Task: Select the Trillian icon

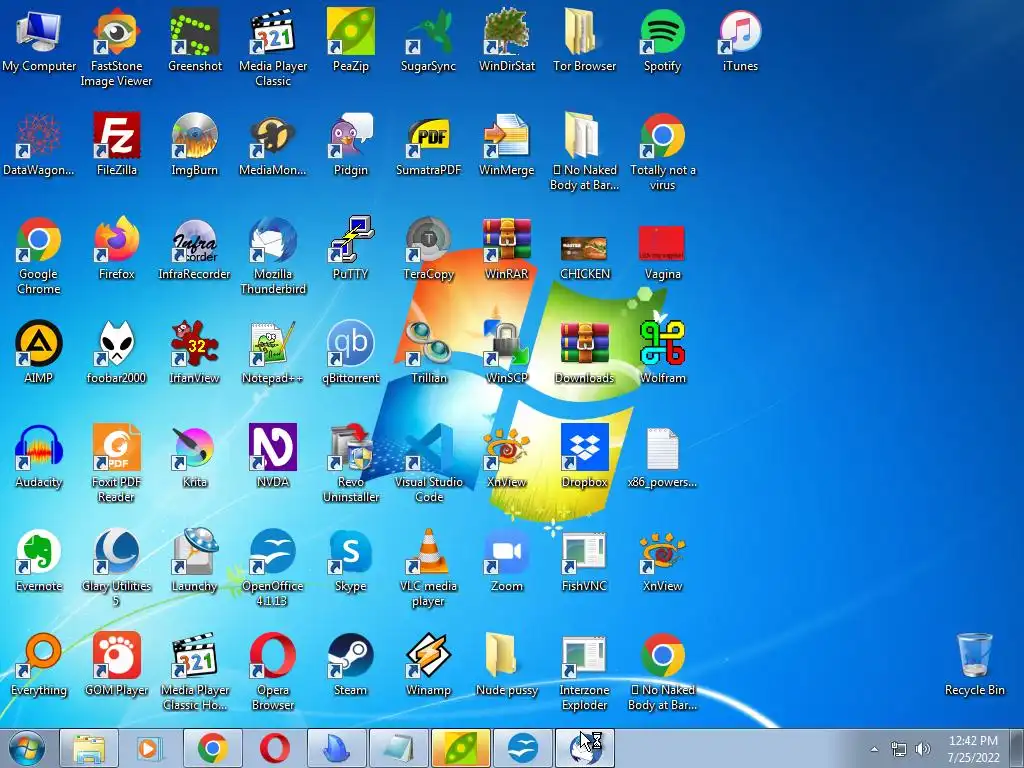Action: pos(428,352)
